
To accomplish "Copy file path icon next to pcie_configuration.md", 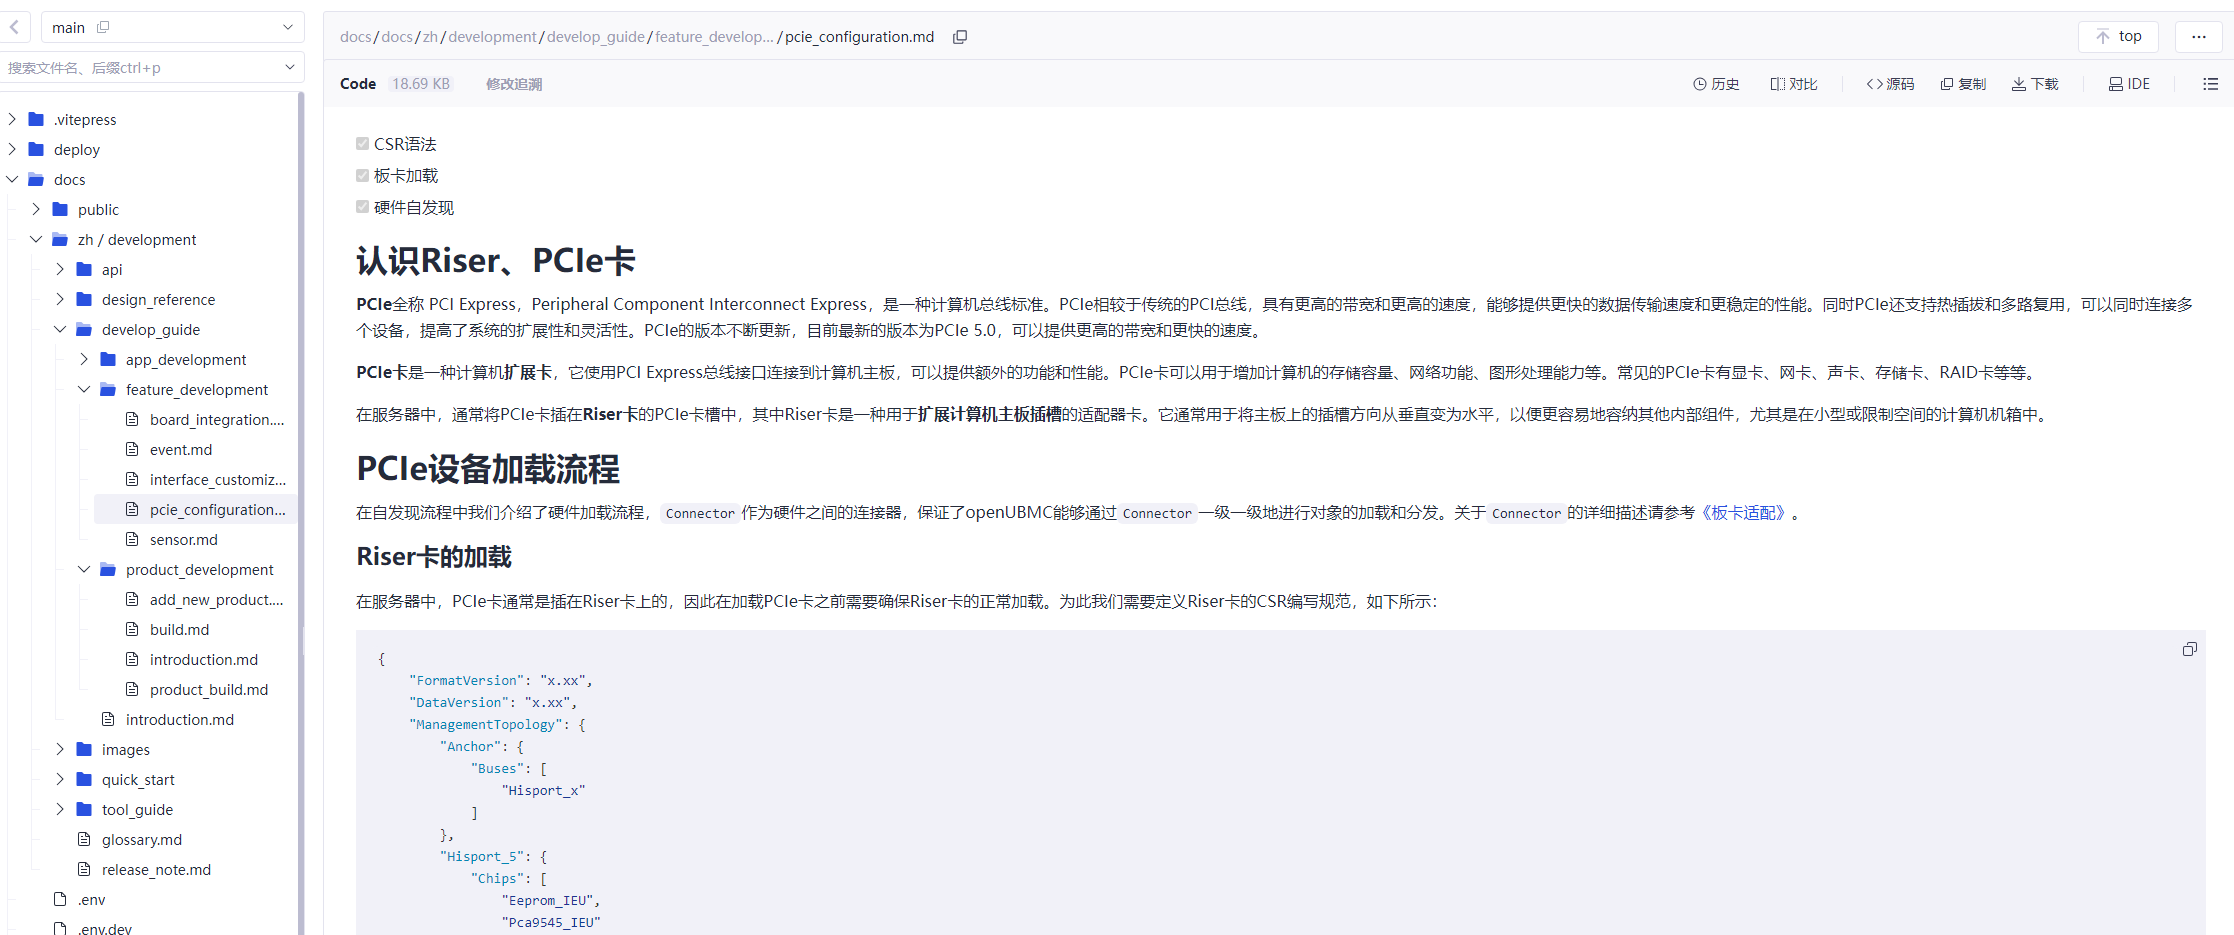I will [x=960, y=37].
